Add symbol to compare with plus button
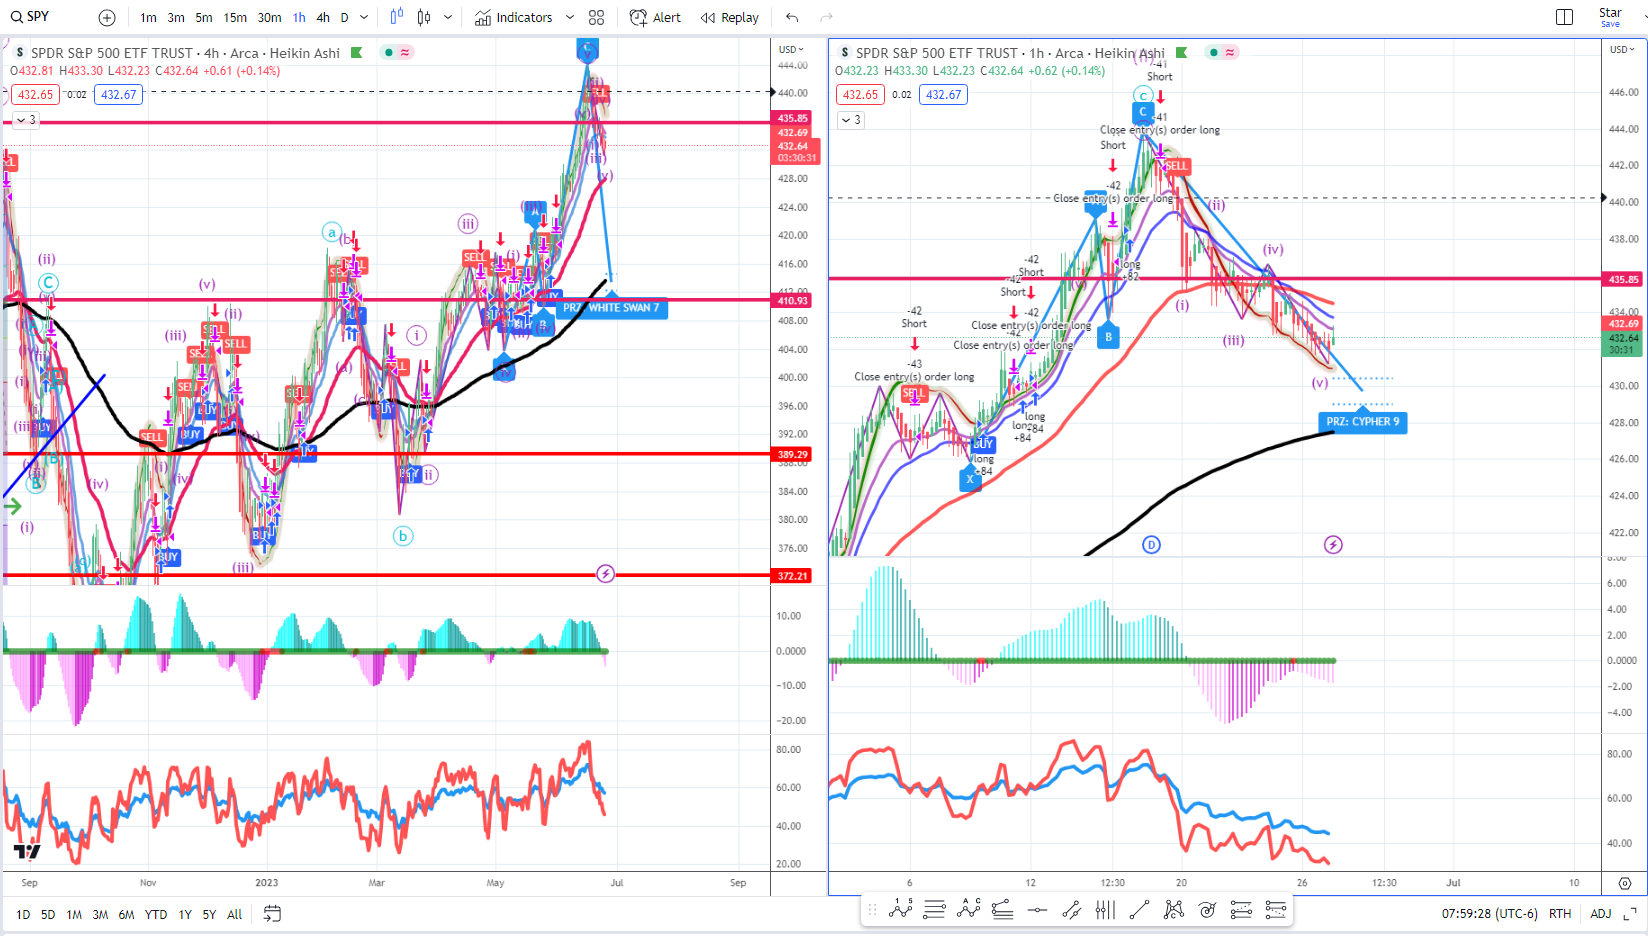This screenshot has width=1648, height=936. pos(107,17)
